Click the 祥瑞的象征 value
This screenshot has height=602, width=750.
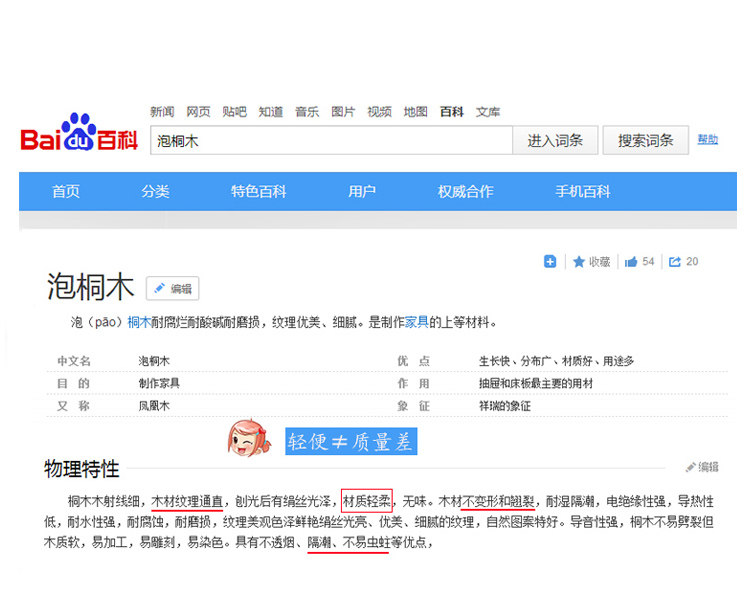point(505,406)
